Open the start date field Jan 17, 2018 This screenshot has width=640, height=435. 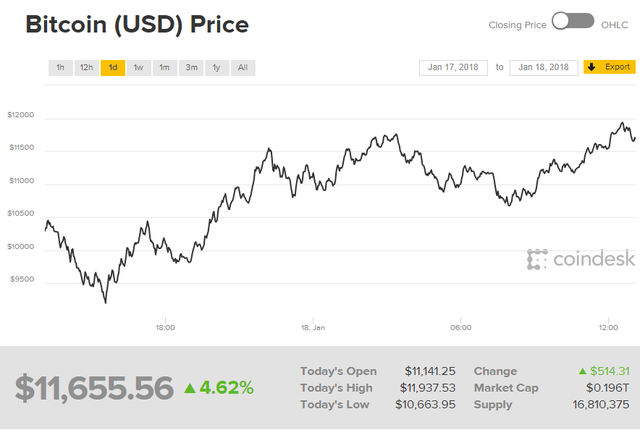[453, 67]
